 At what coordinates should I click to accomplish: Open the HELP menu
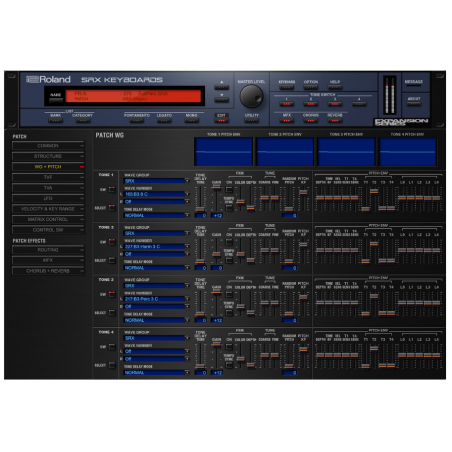(335, 87)
